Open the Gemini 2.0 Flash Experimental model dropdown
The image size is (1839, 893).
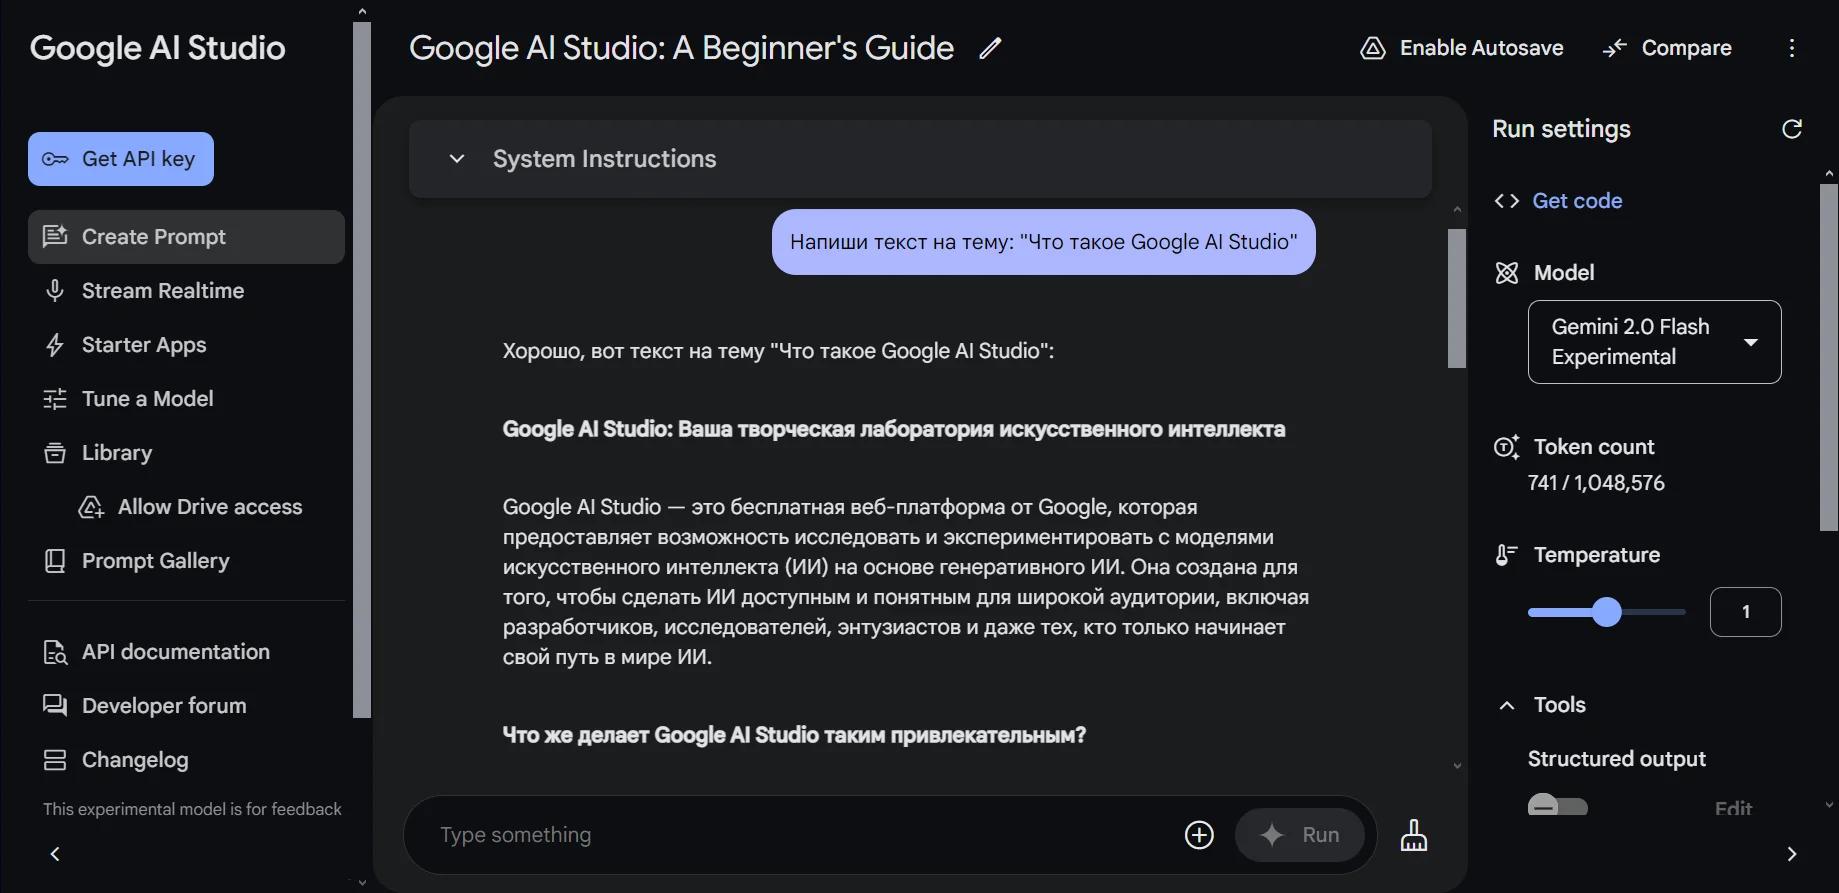pos(1655,342)
